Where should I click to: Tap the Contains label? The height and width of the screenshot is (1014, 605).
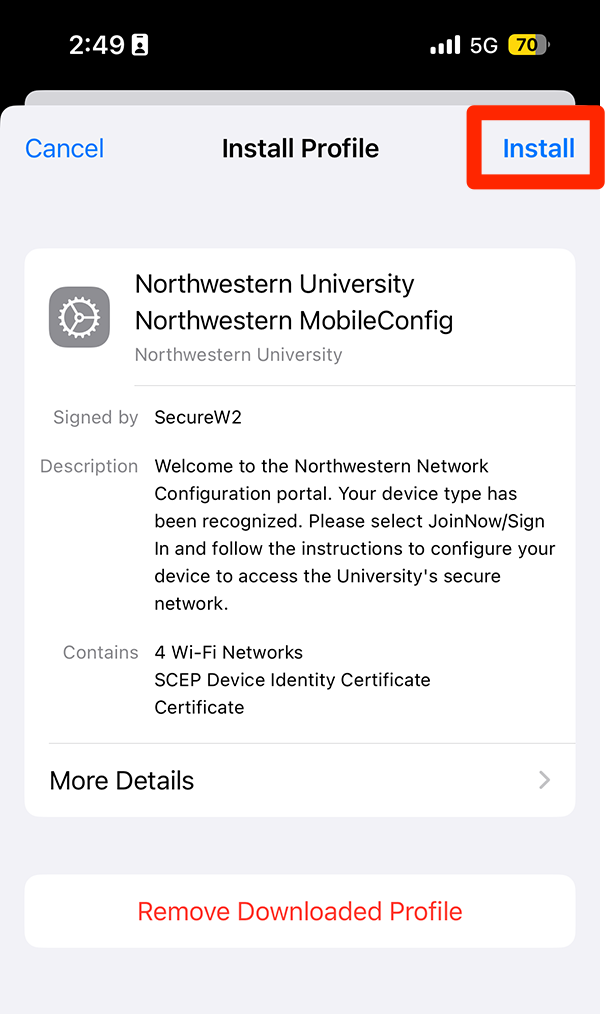pyautogui.click(x=100, y=652)
